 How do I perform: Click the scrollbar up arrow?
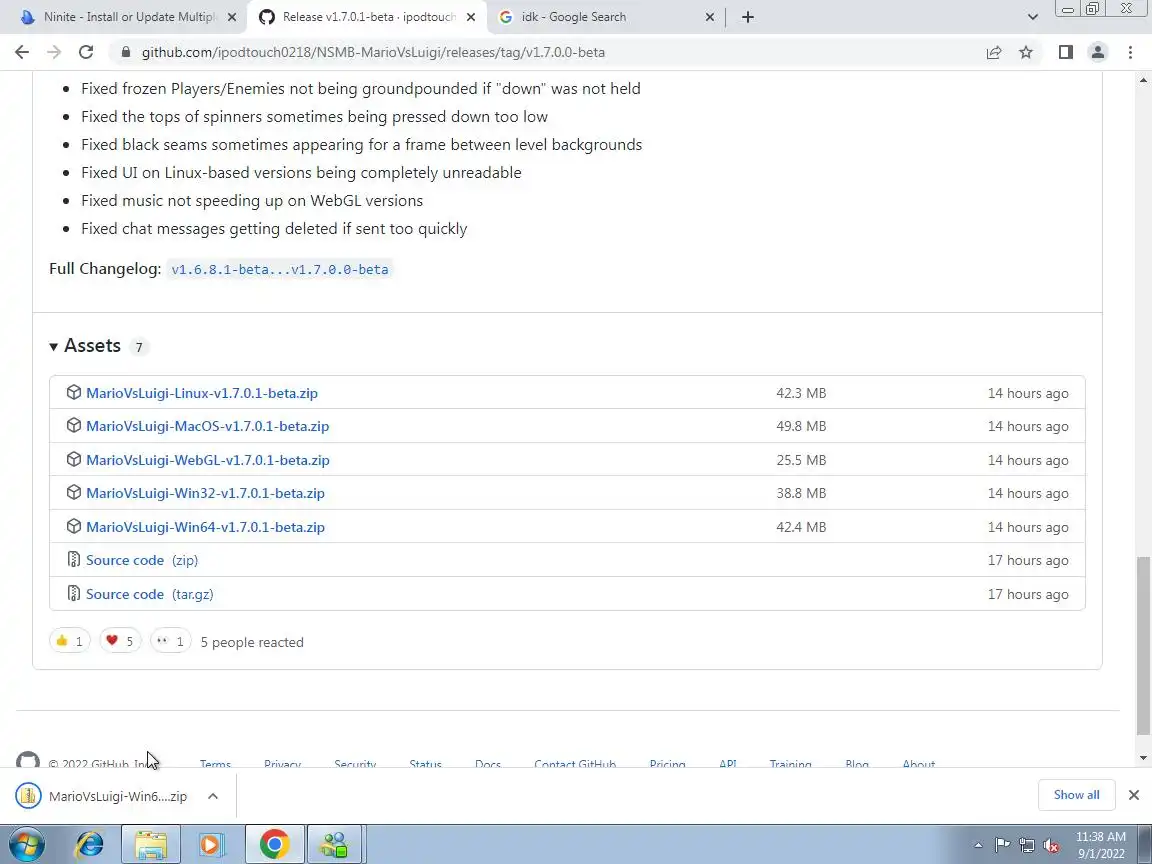[x=1142, y=79]
